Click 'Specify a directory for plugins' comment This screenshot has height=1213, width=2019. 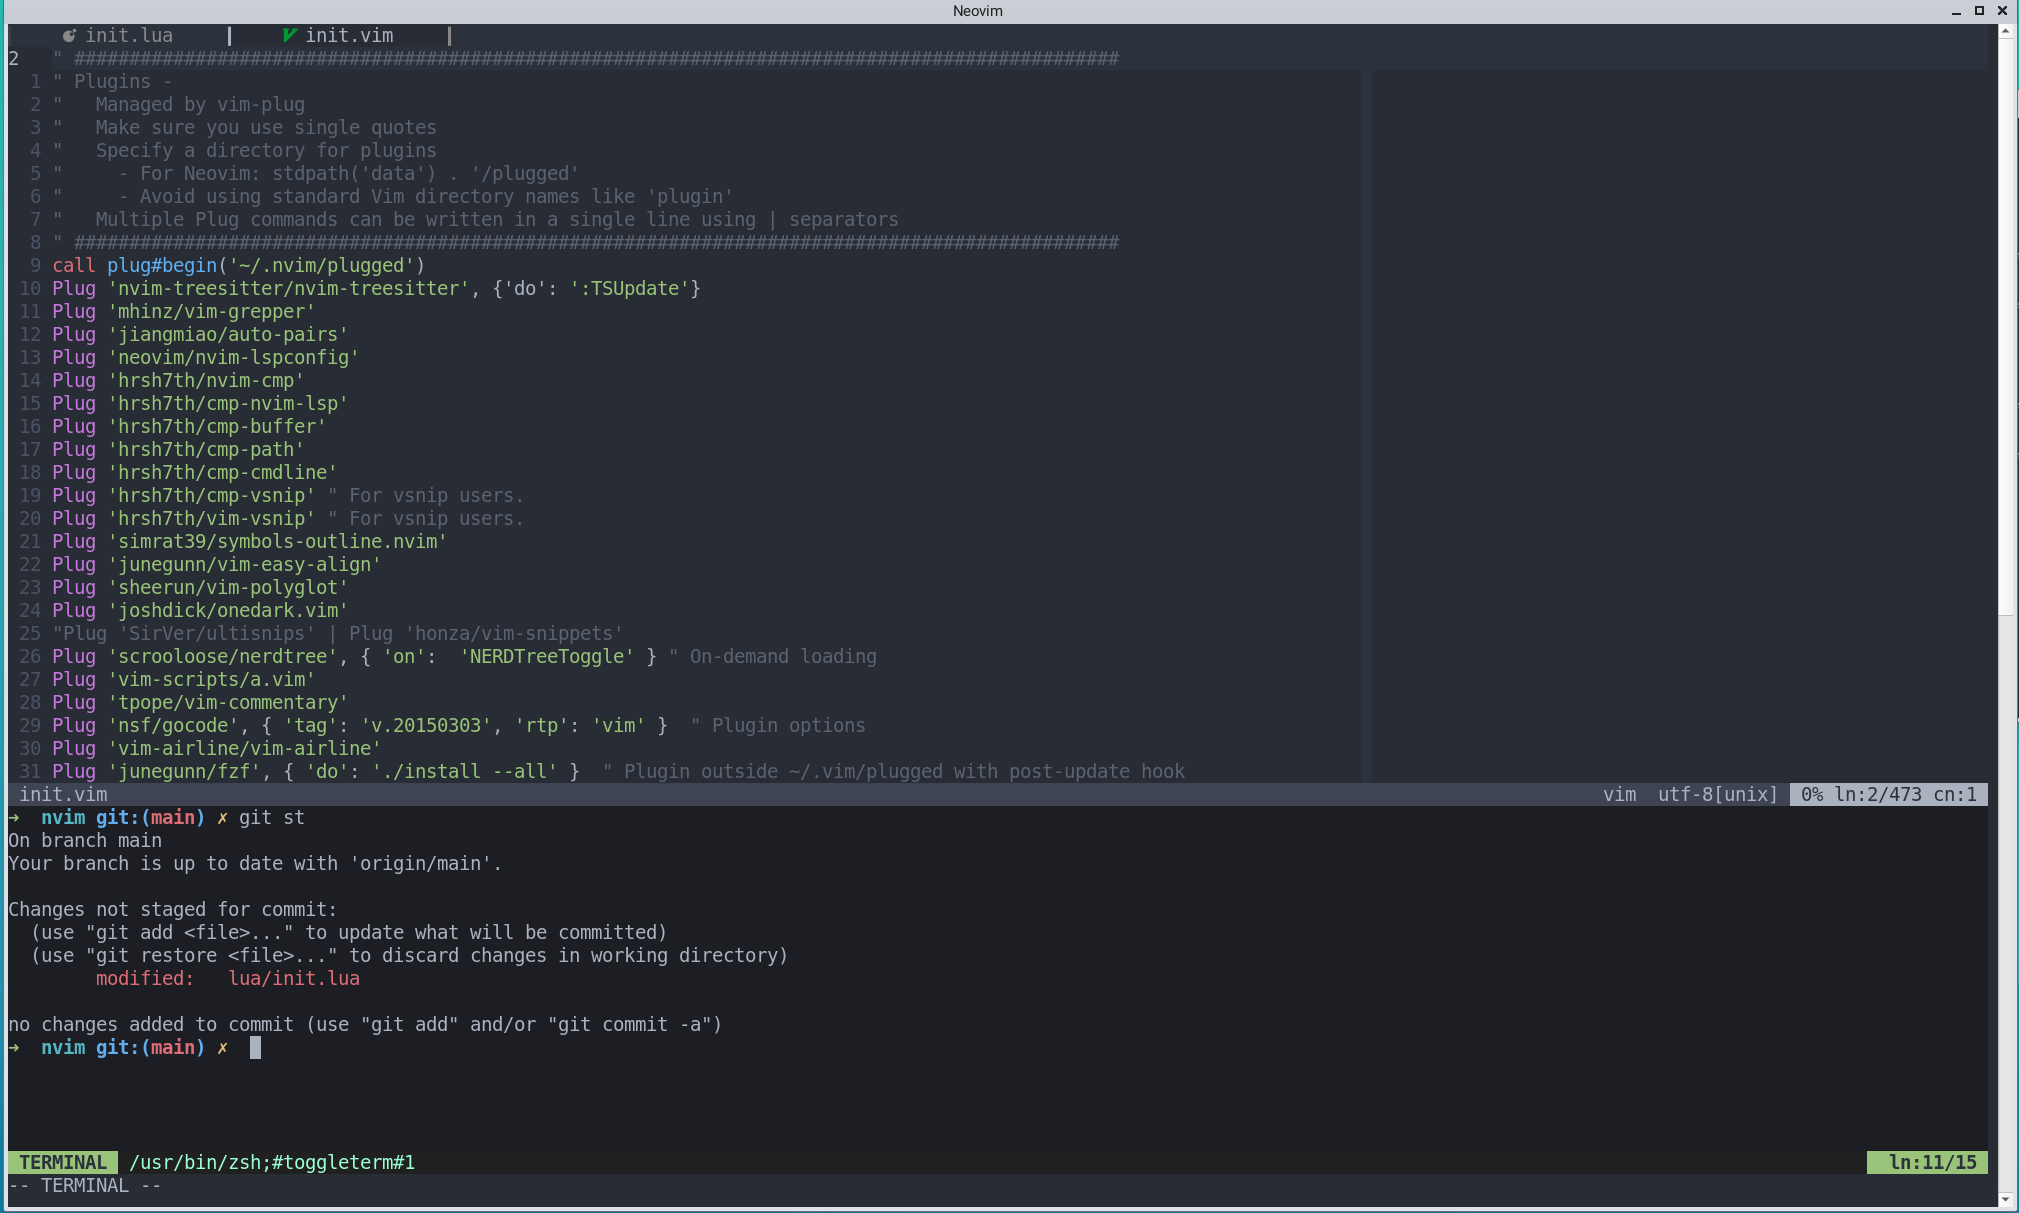266,150
